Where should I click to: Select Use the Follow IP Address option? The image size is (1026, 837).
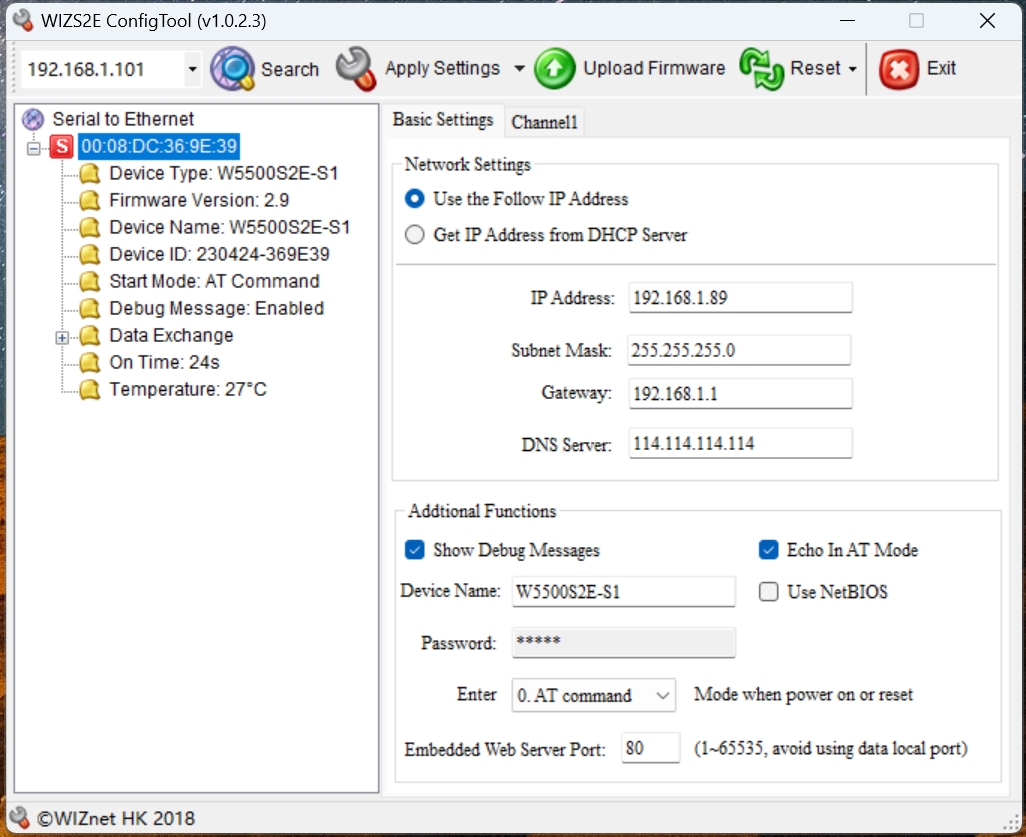click(414, 198)
